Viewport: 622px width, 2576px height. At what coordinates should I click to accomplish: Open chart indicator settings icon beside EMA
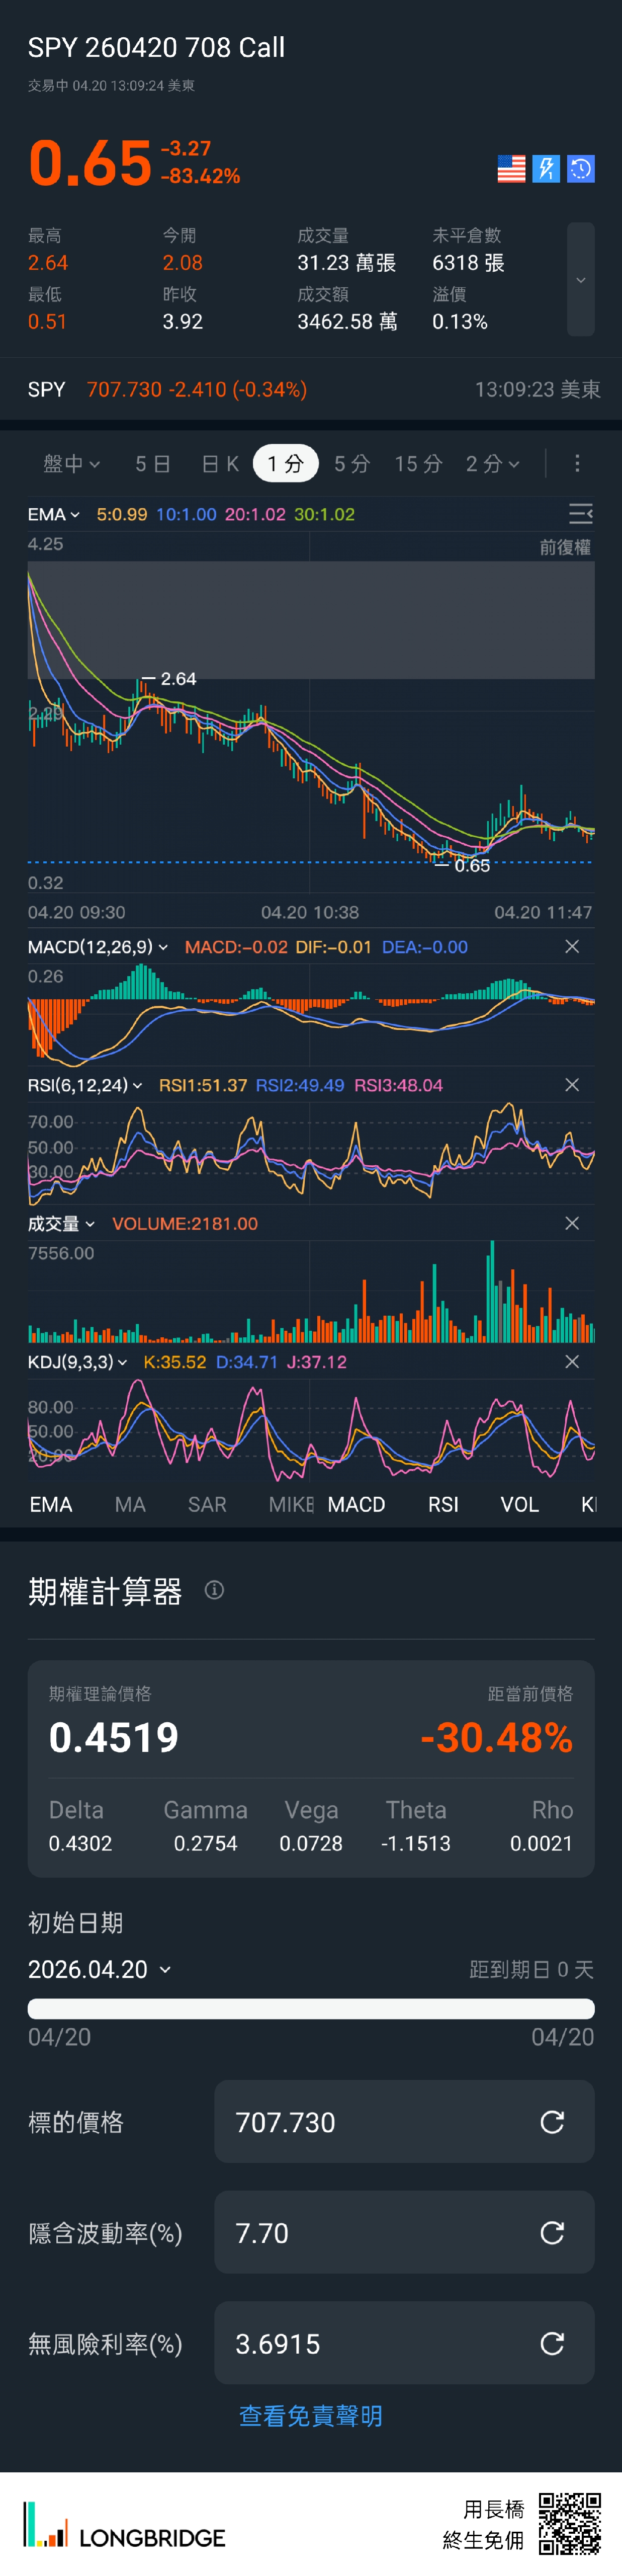[580, 514]
